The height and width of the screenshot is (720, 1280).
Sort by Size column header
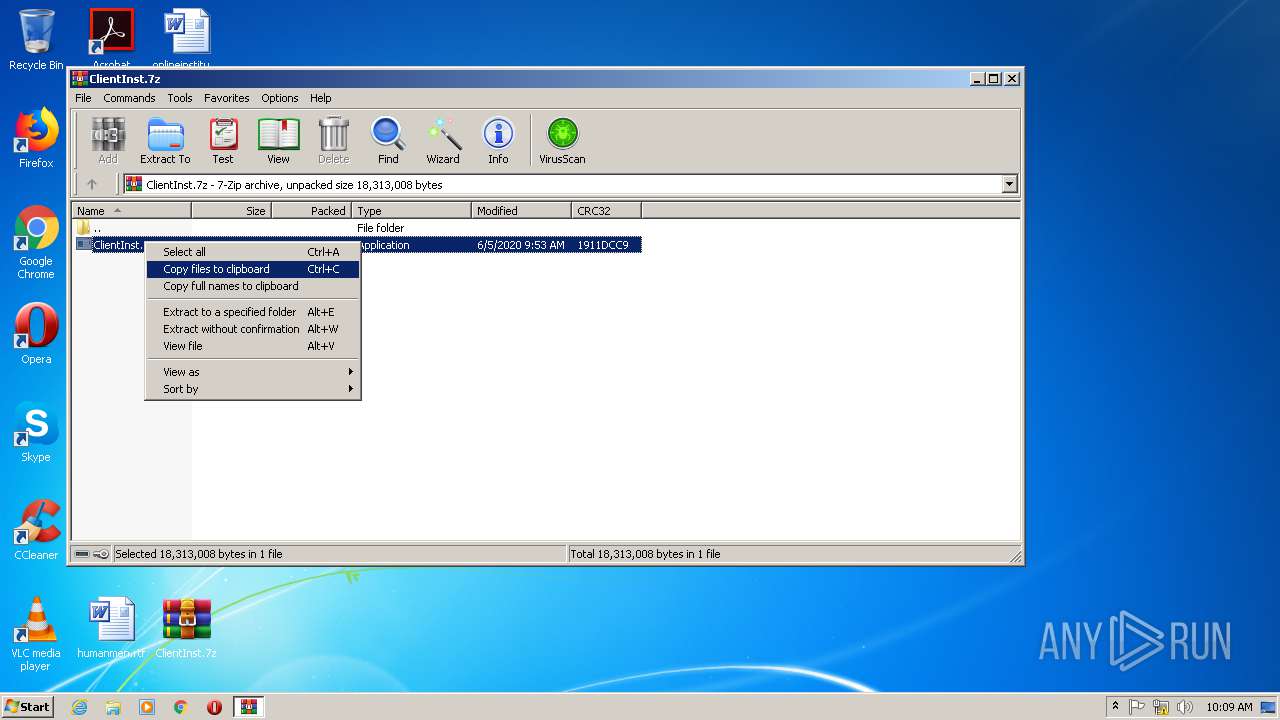[231, 211]
